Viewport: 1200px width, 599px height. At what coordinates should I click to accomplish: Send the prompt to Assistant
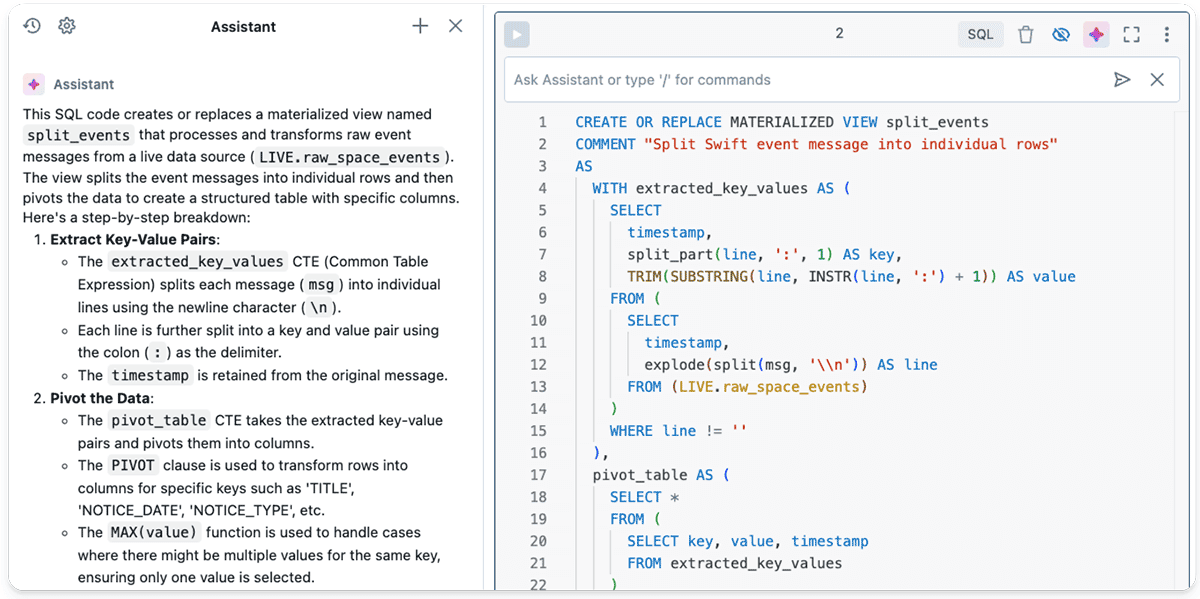[1122, 80]
